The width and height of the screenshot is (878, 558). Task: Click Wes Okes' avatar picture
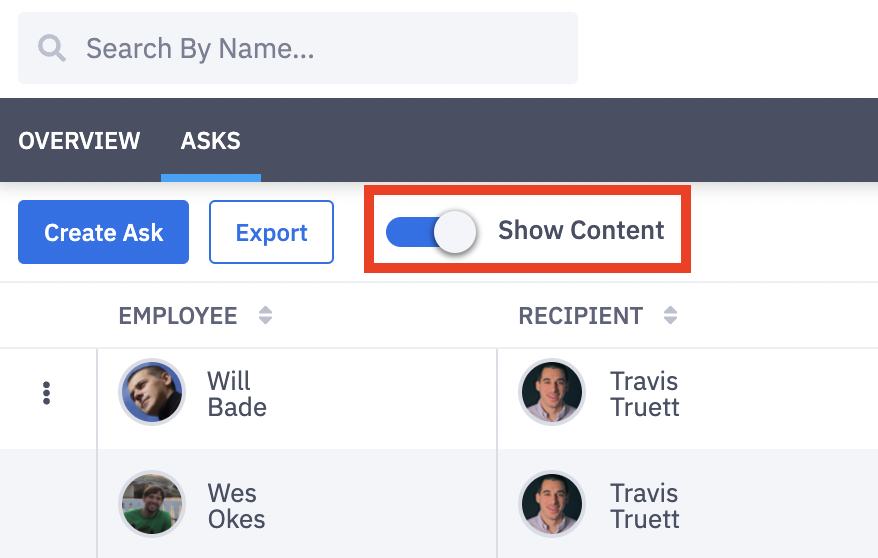coord(152,504)
